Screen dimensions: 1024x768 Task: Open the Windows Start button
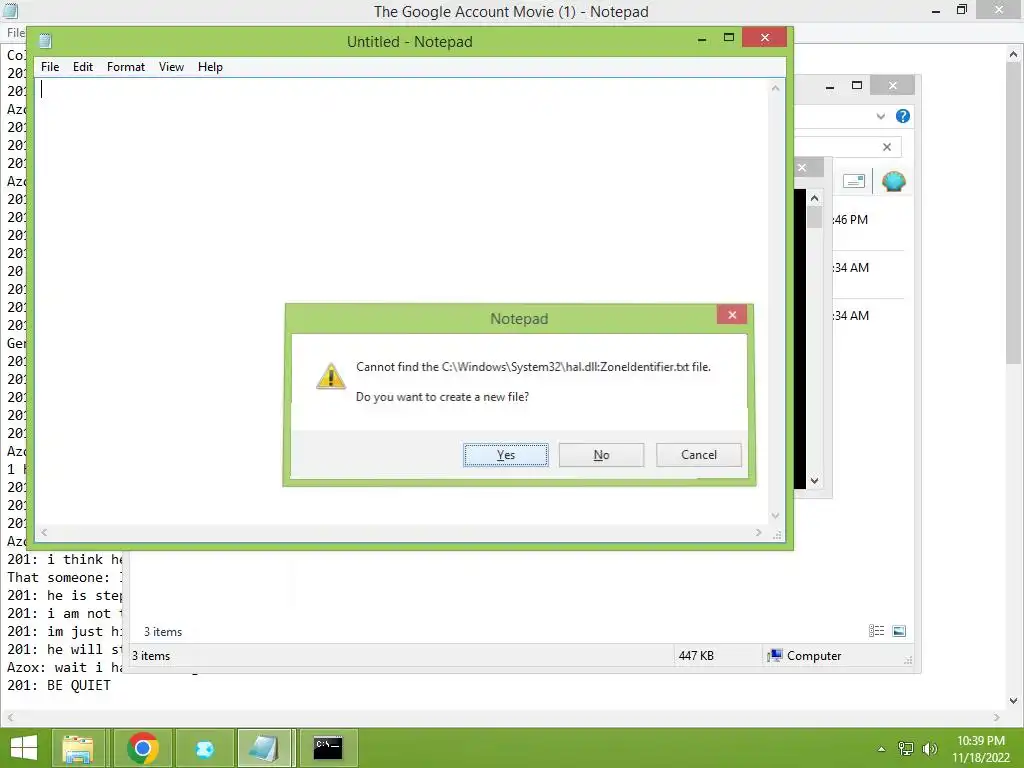24,748
